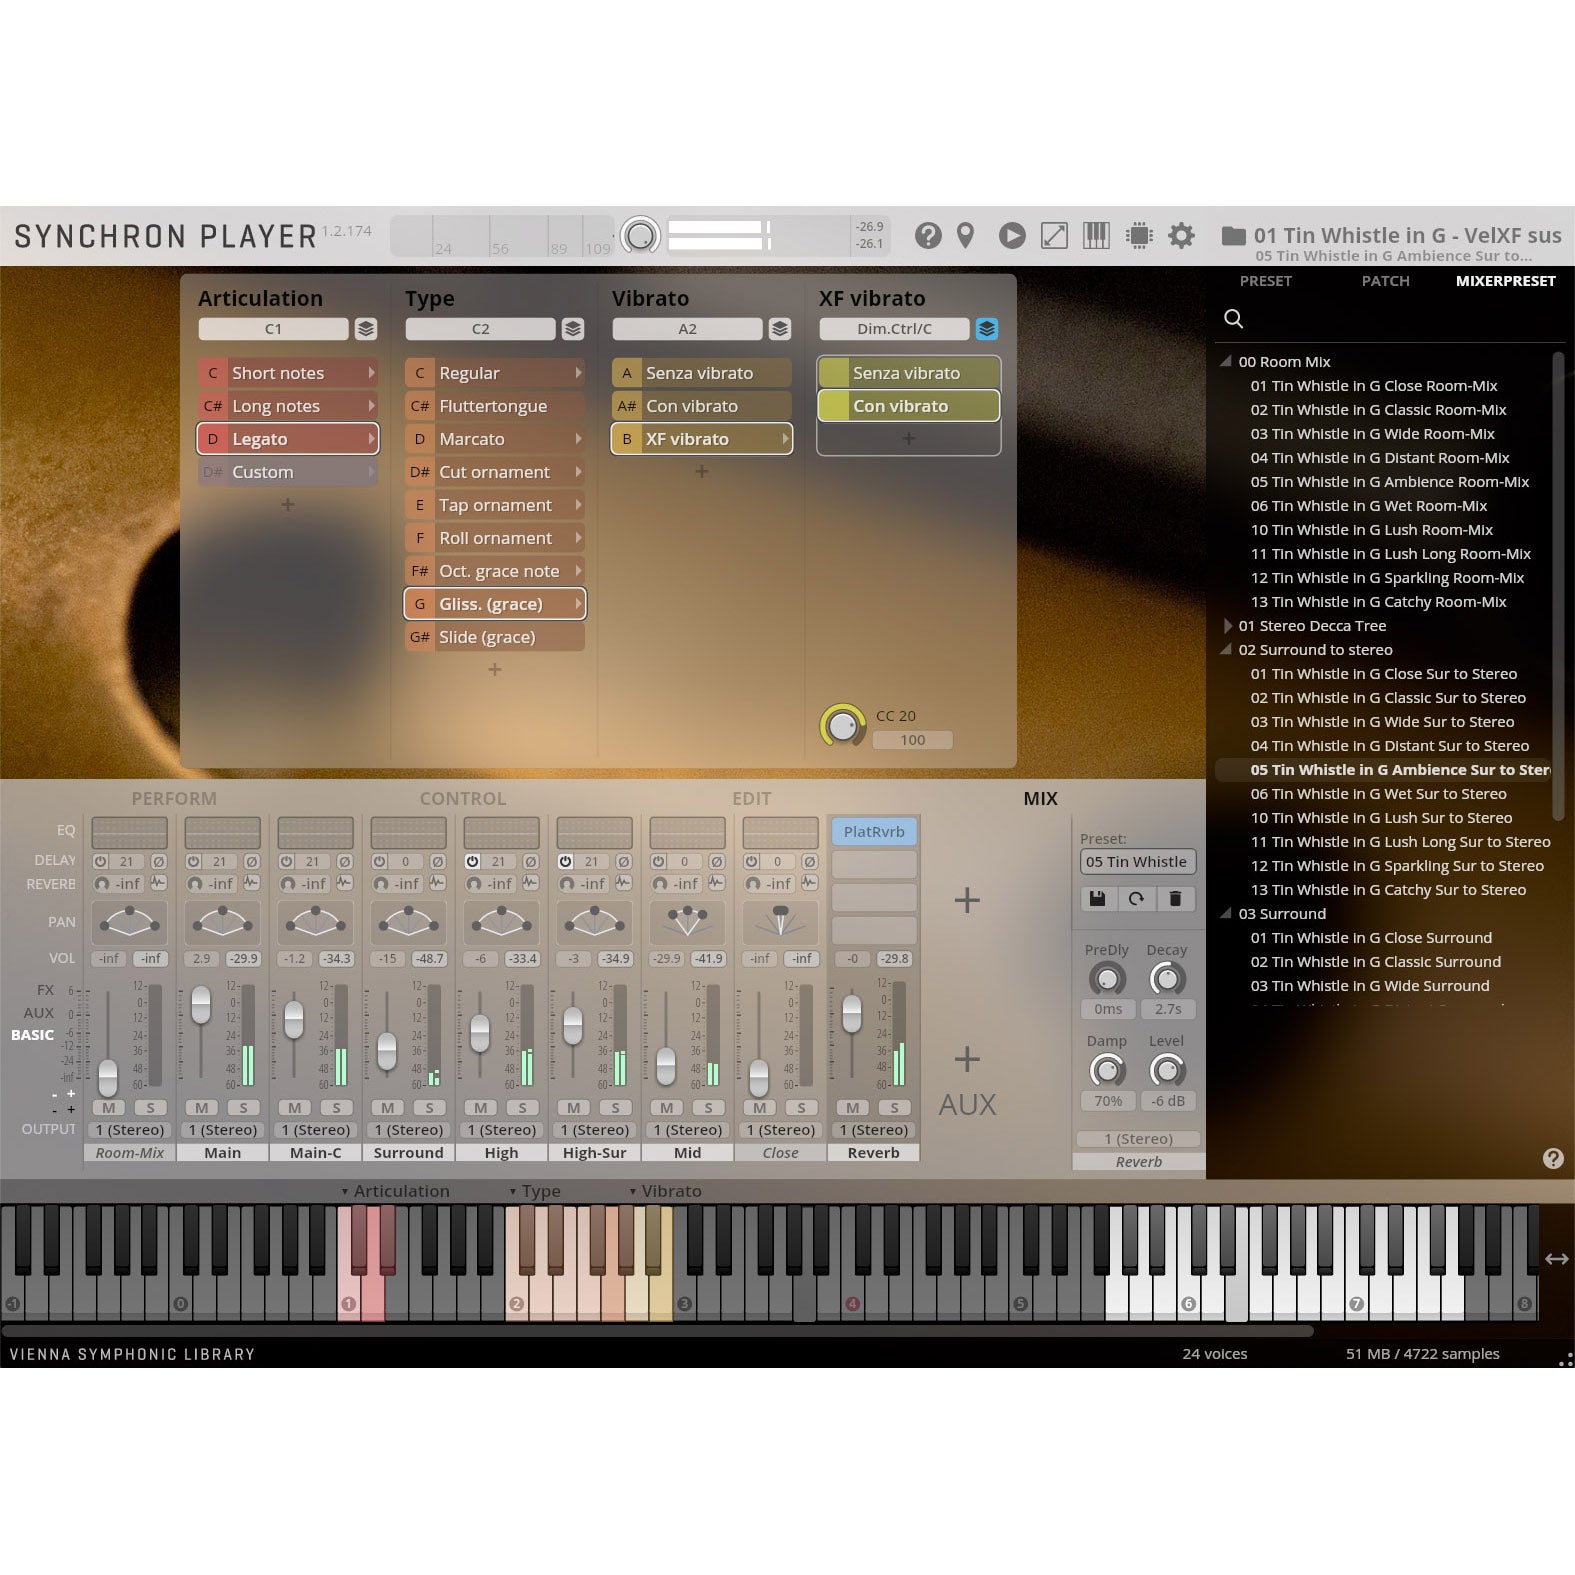Click the reverb Decay knob
Viewport: 1575px width, 1575px height.
coord(1167,979)
